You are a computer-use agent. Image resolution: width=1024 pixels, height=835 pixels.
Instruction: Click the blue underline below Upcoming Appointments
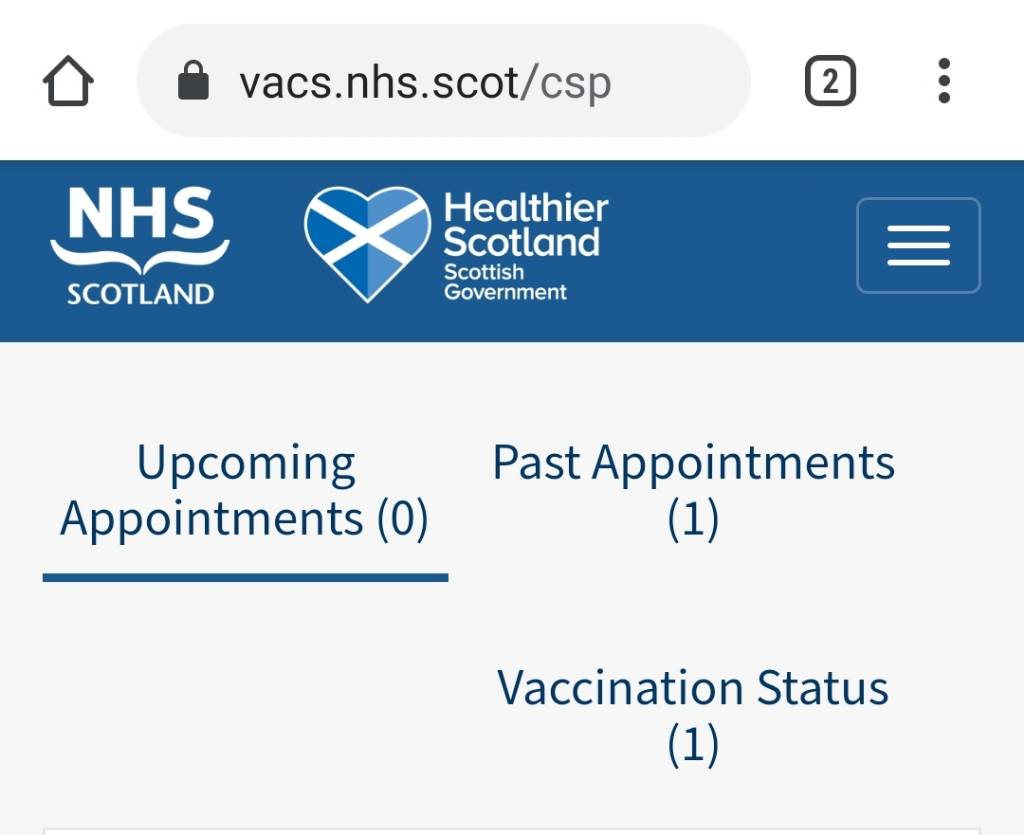pos(245,578)
